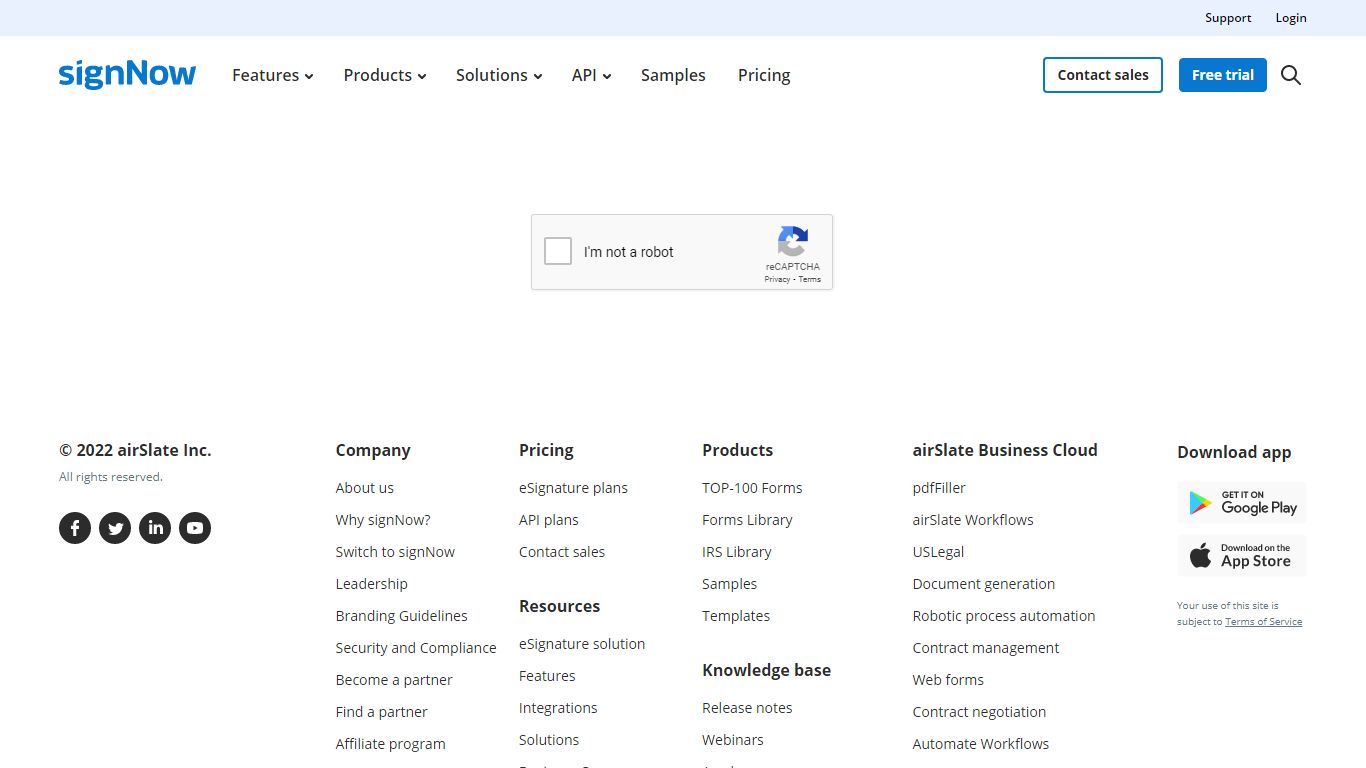Open the Become a partner link
Screen dimensions: 1366x768
coord(394,680)
